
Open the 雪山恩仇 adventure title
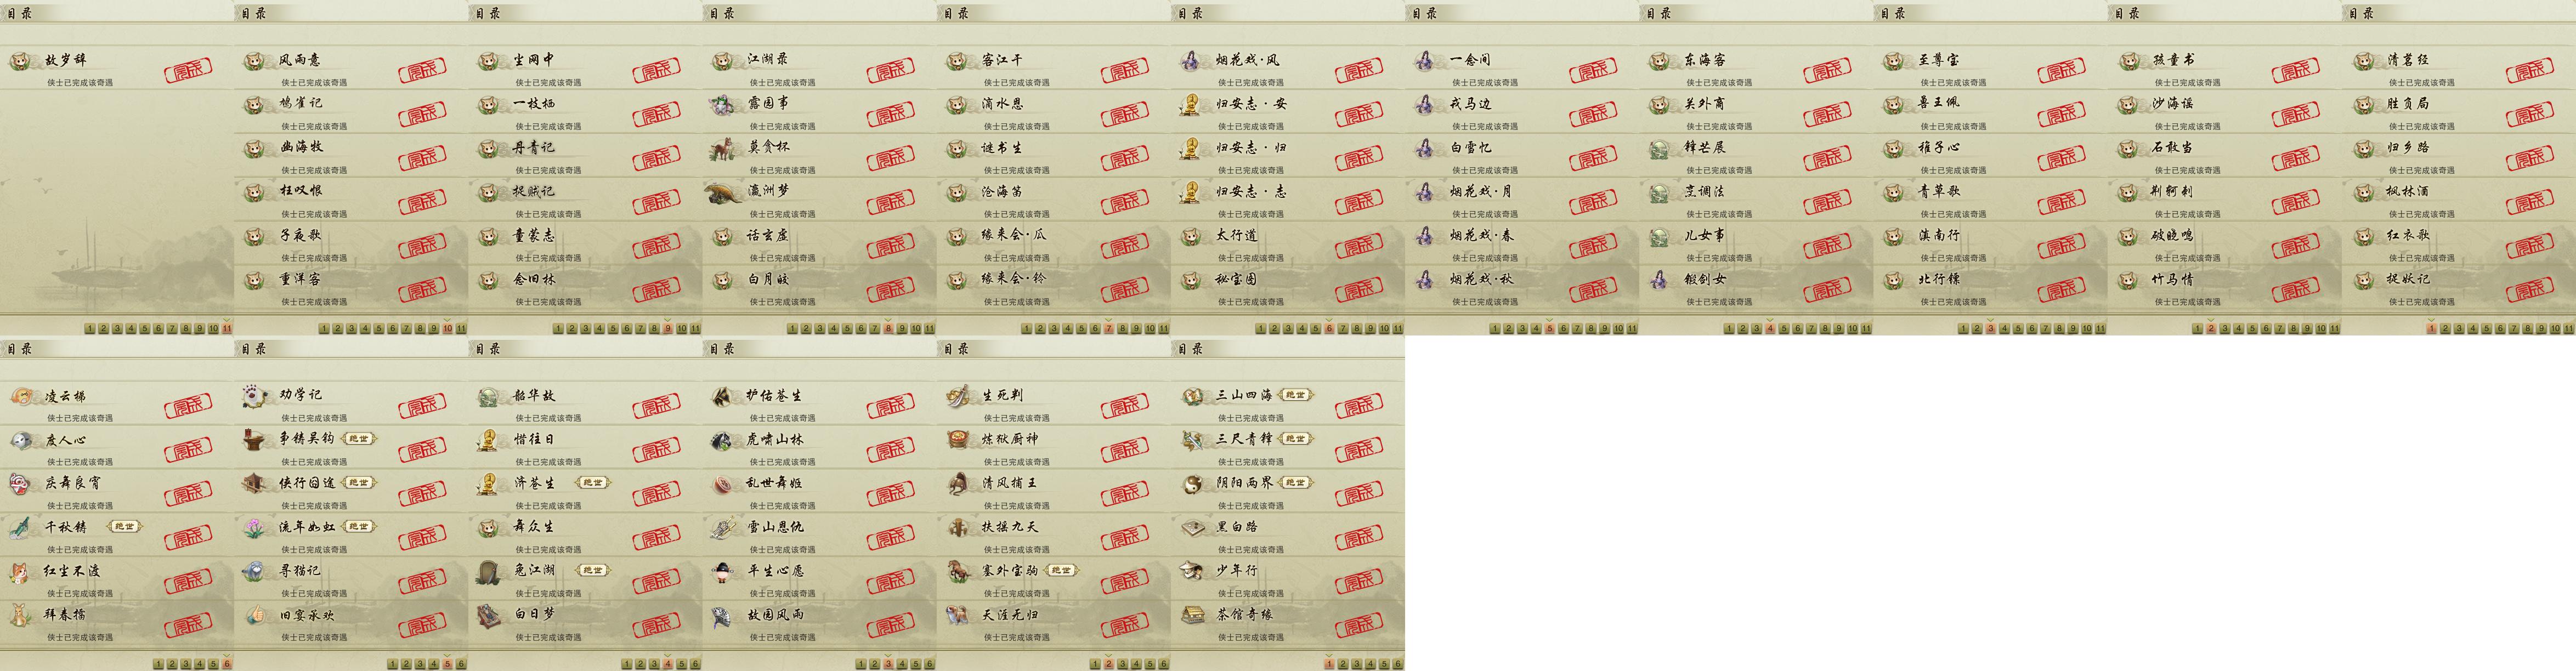click(775, 527)
